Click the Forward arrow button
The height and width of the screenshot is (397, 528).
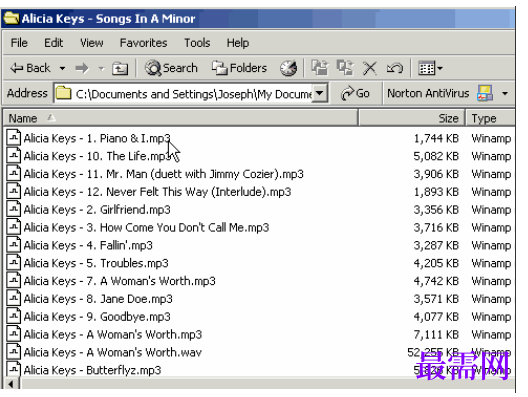click(82, 69)
